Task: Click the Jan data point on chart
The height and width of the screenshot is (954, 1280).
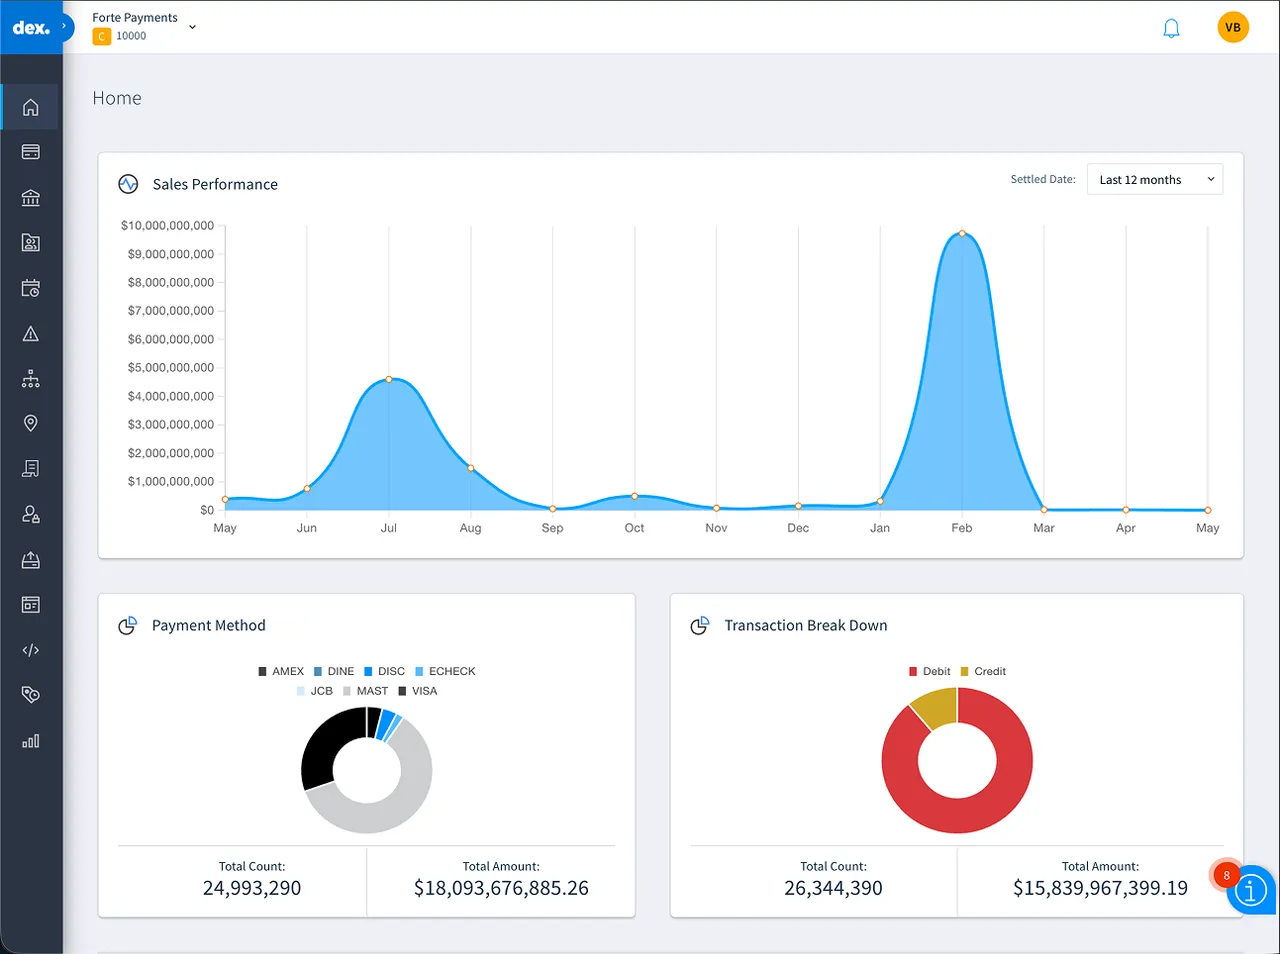Action: (x=880, y=501)
